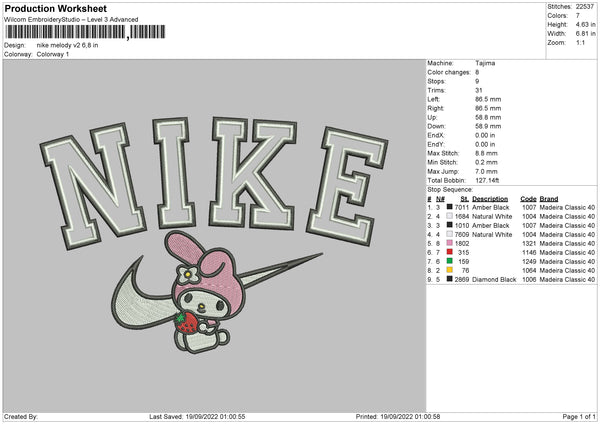Click the Up value '58.8 mm'
Screen dimensions: 600x424
[488, 117]
